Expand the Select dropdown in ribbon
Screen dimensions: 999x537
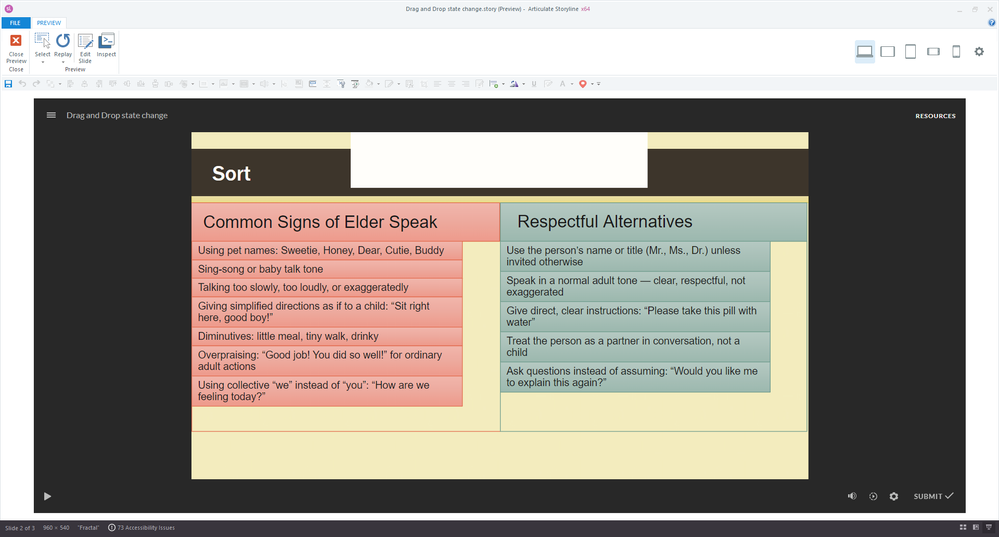point(42,62)
